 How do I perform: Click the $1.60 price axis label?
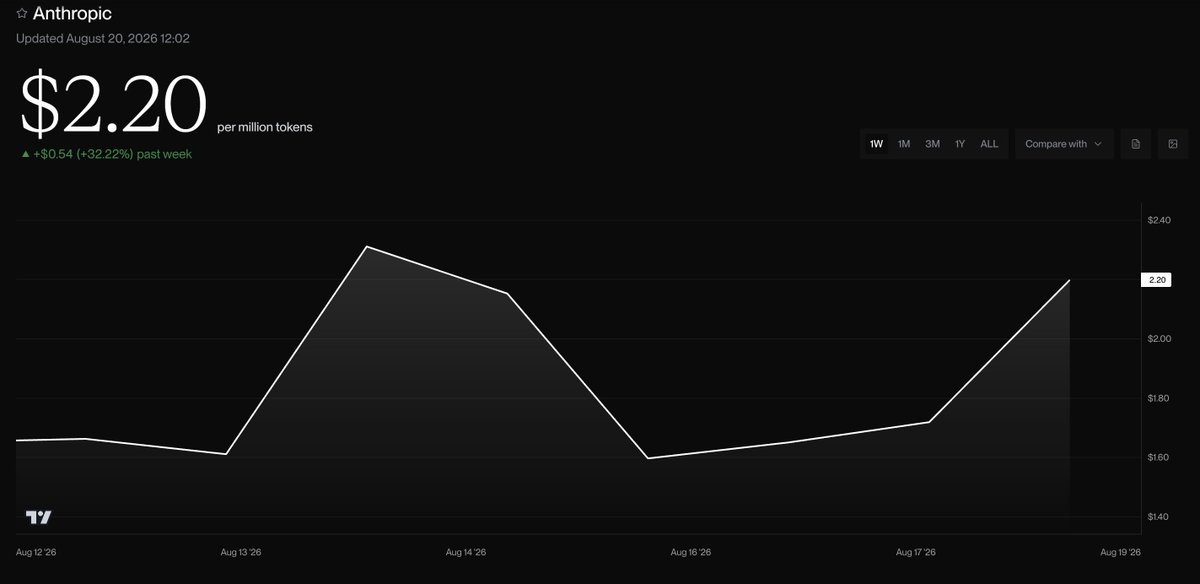1158,457
